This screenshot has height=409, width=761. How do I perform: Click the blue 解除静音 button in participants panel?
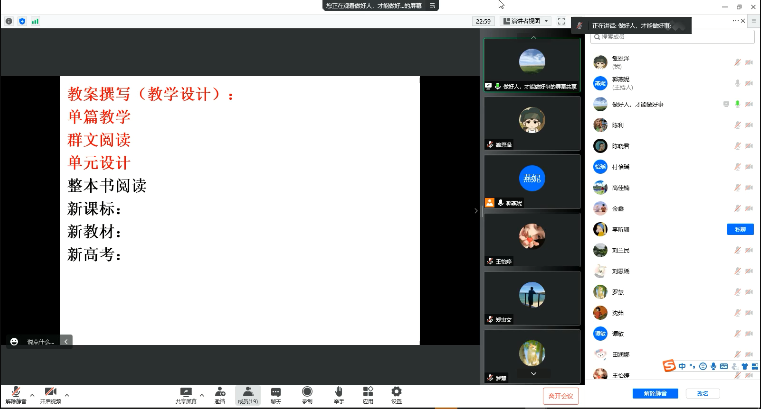pyautogui.click(x=654, y=393)
